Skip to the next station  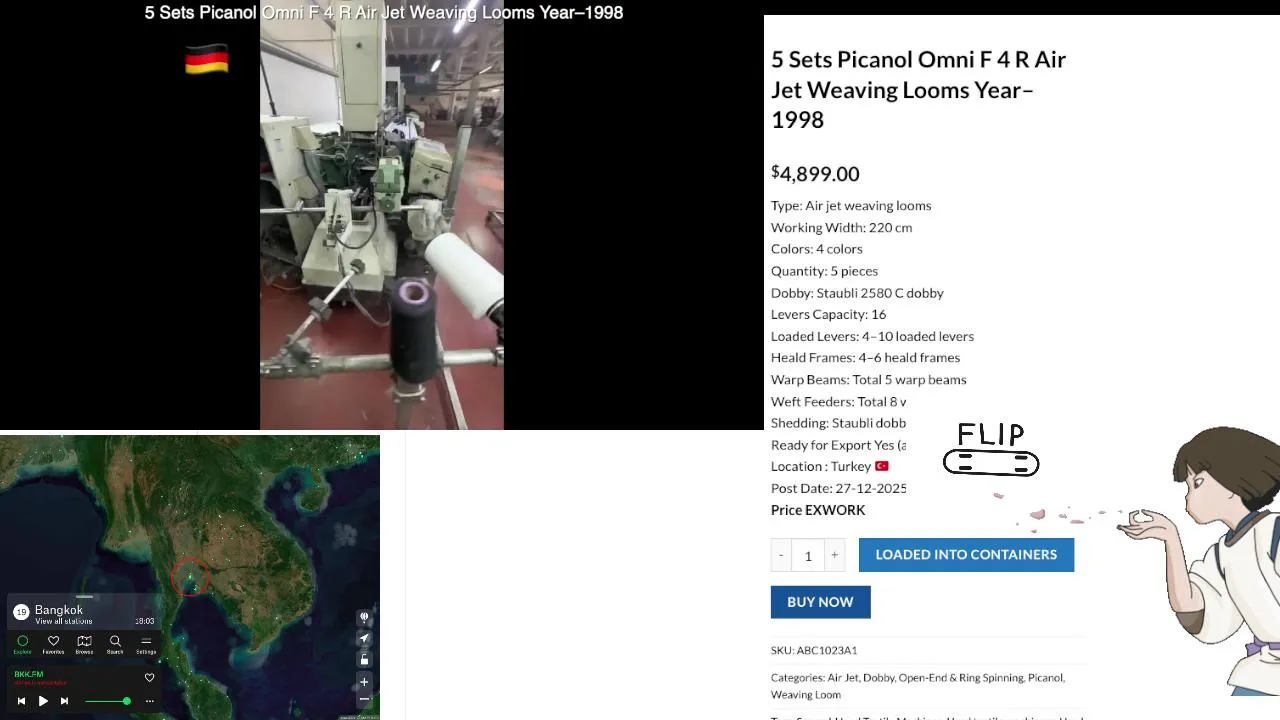coord(64,701)
